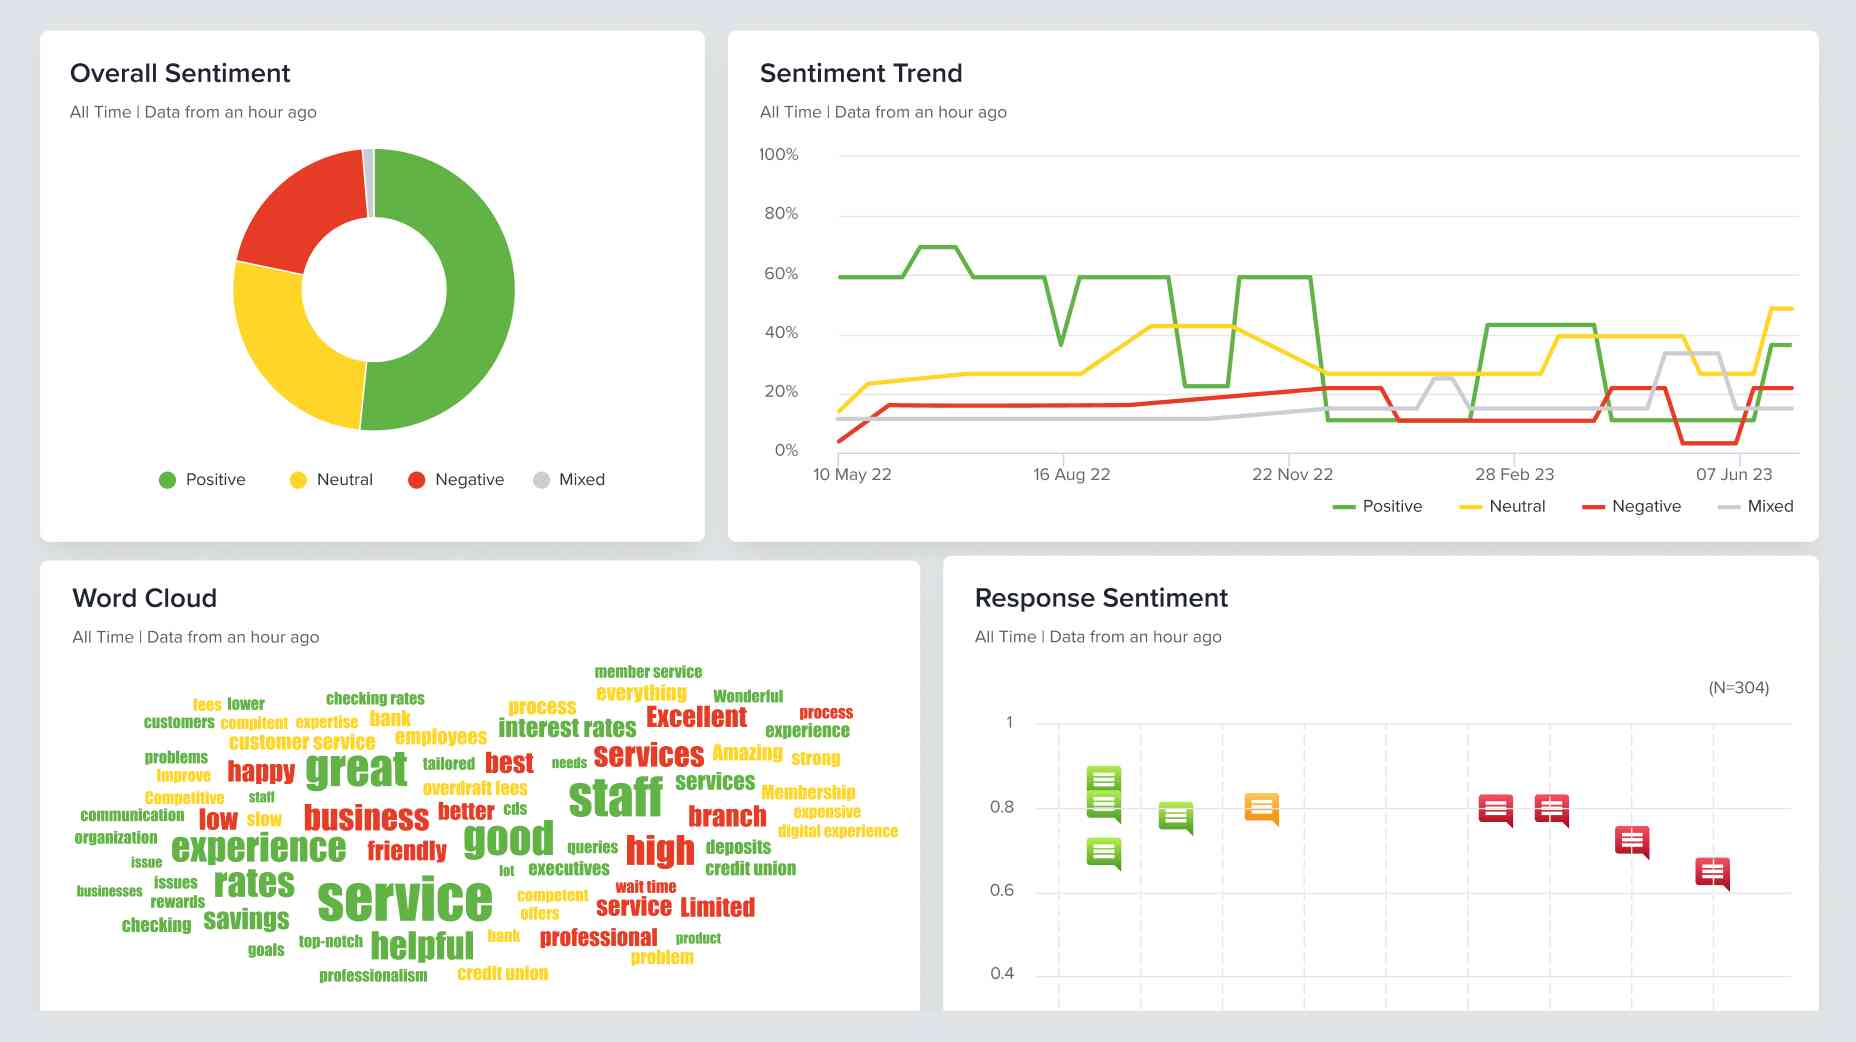The height and width of the screenshot is (1042, 1856).
Task: Click the green comment icon beside the orange one
Action: 1175,817
